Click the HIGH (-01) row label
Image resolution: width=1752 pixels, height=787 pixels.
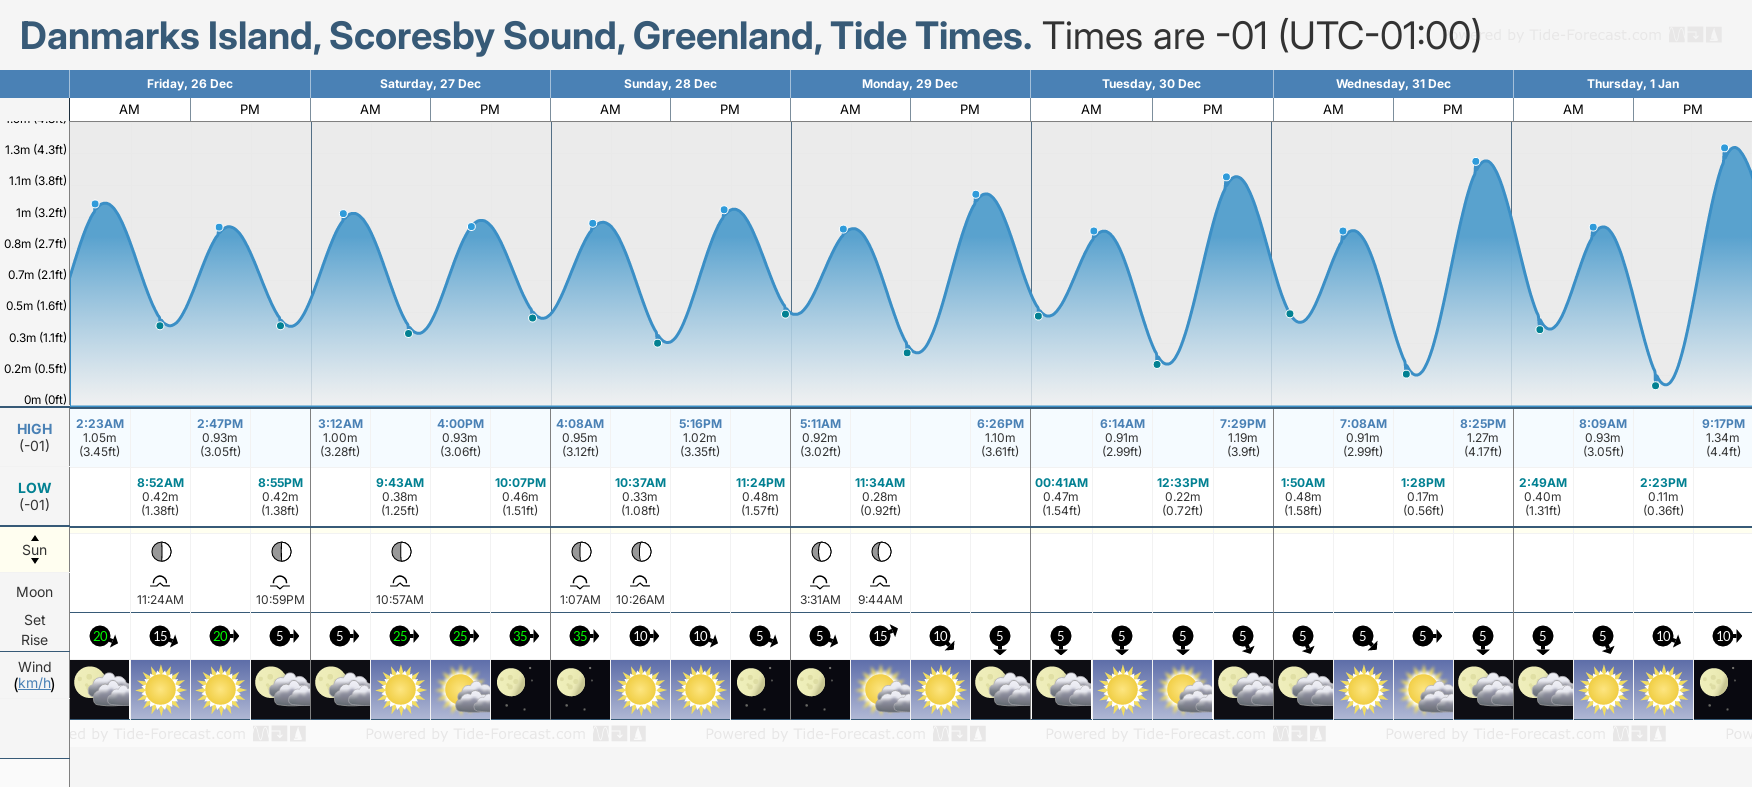pyautogui.click(x=34, y=437)
